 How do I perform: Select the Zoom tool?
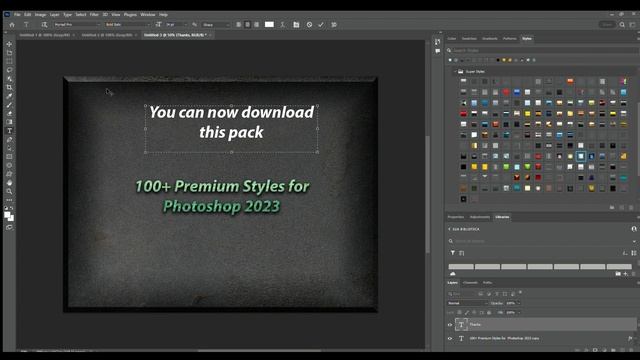(x=9, y=191)
